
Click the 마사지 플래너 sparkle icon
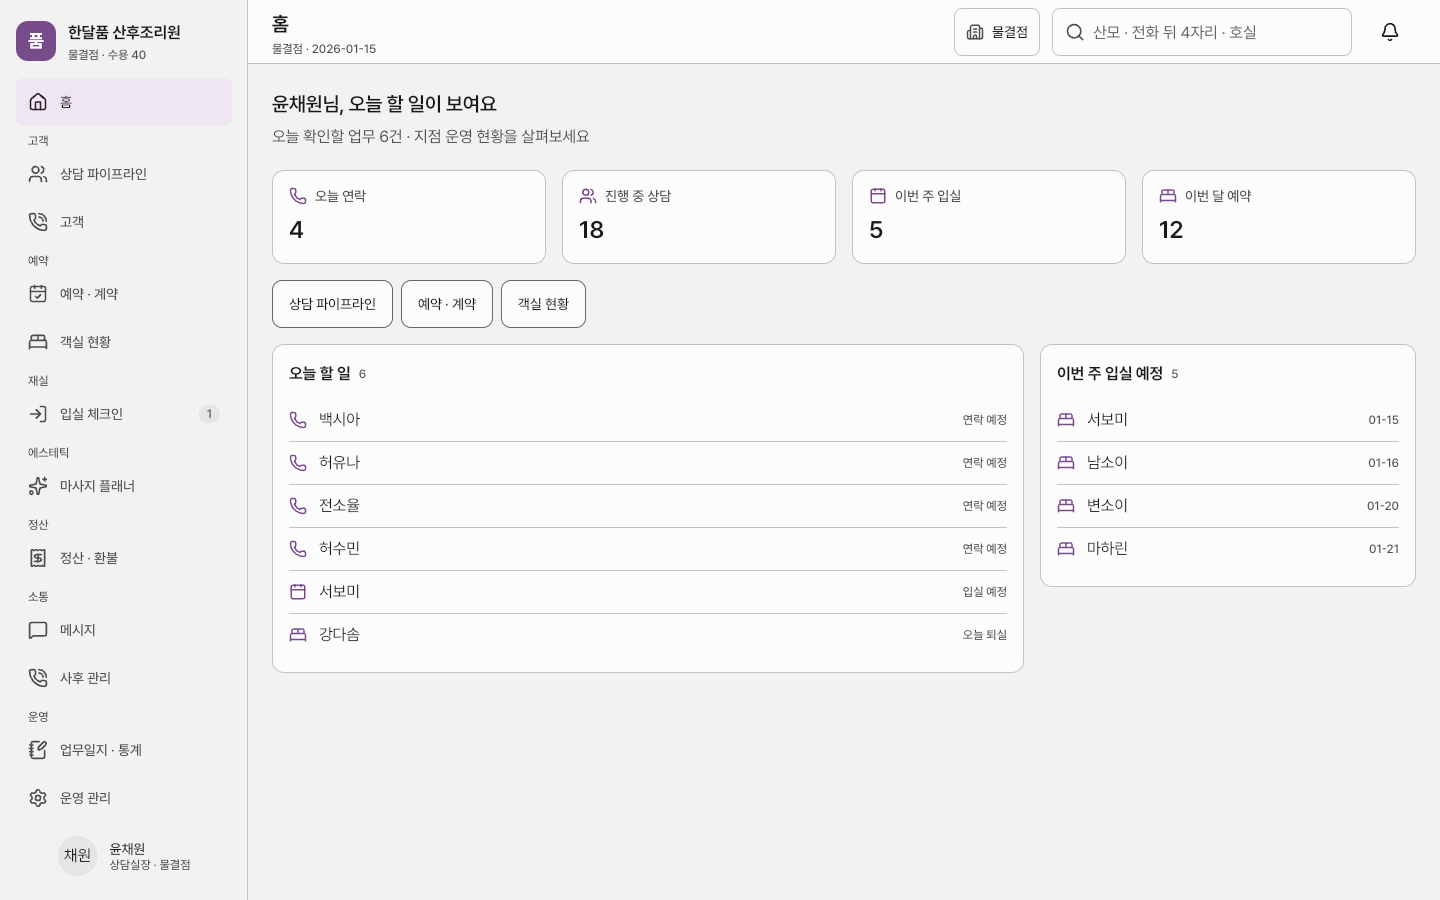point(38,486)
